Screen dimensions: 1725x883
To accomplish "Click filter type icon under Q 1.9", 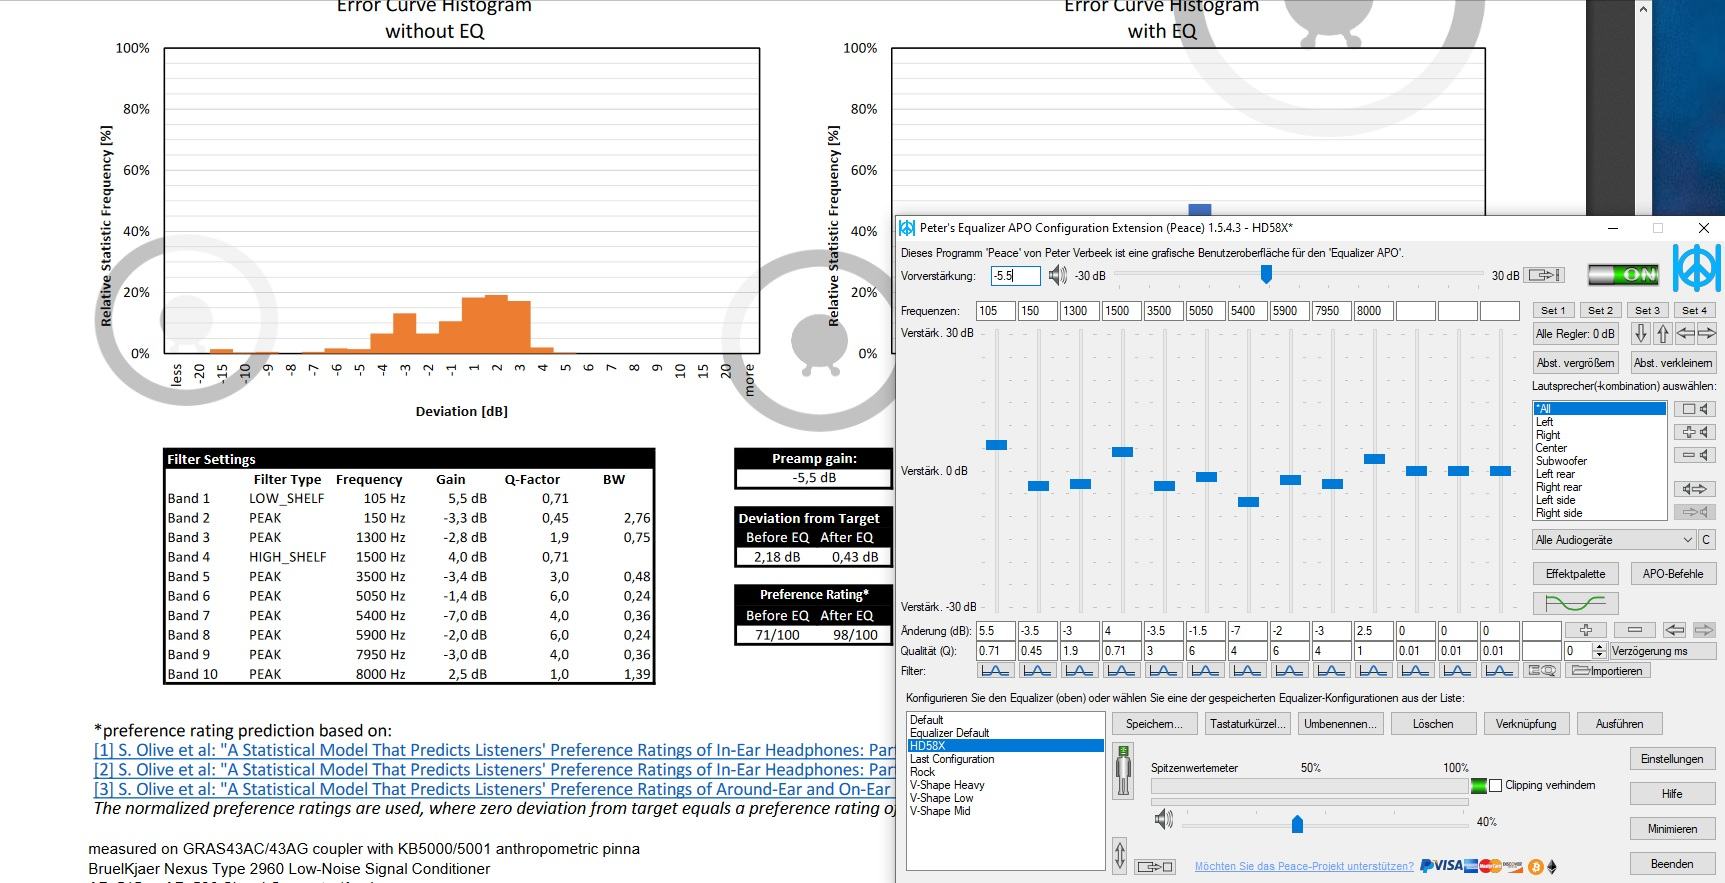I will (1079, 671).
